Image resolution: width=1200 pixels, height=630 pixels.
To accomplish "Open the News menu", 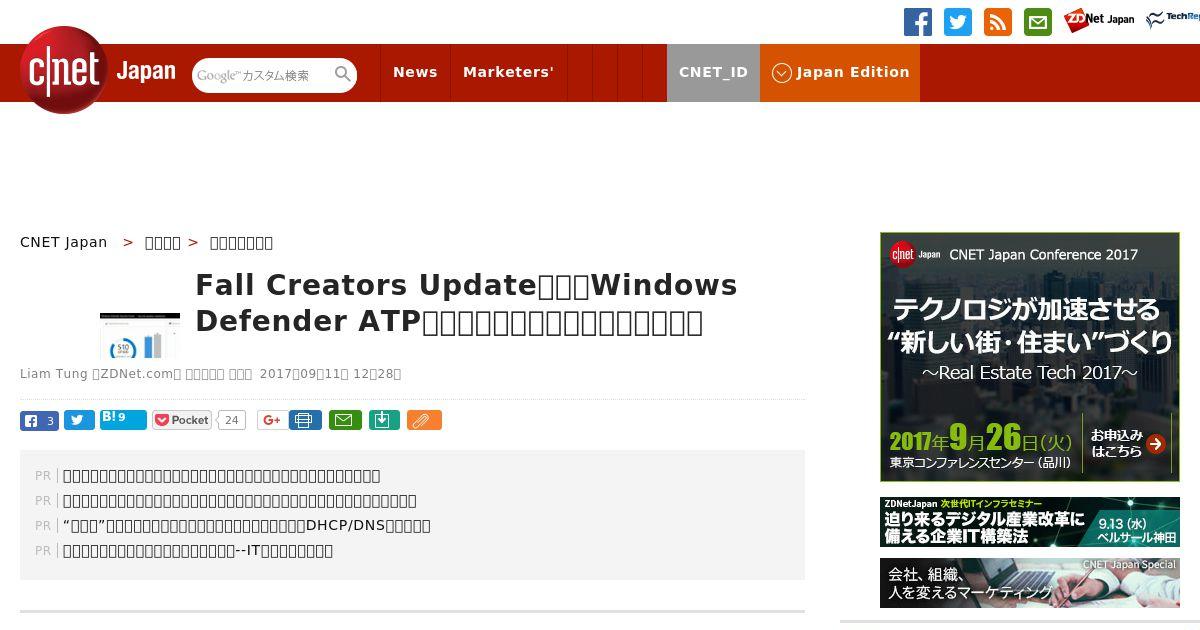I will pyautogui.click(x=415, y=72).
